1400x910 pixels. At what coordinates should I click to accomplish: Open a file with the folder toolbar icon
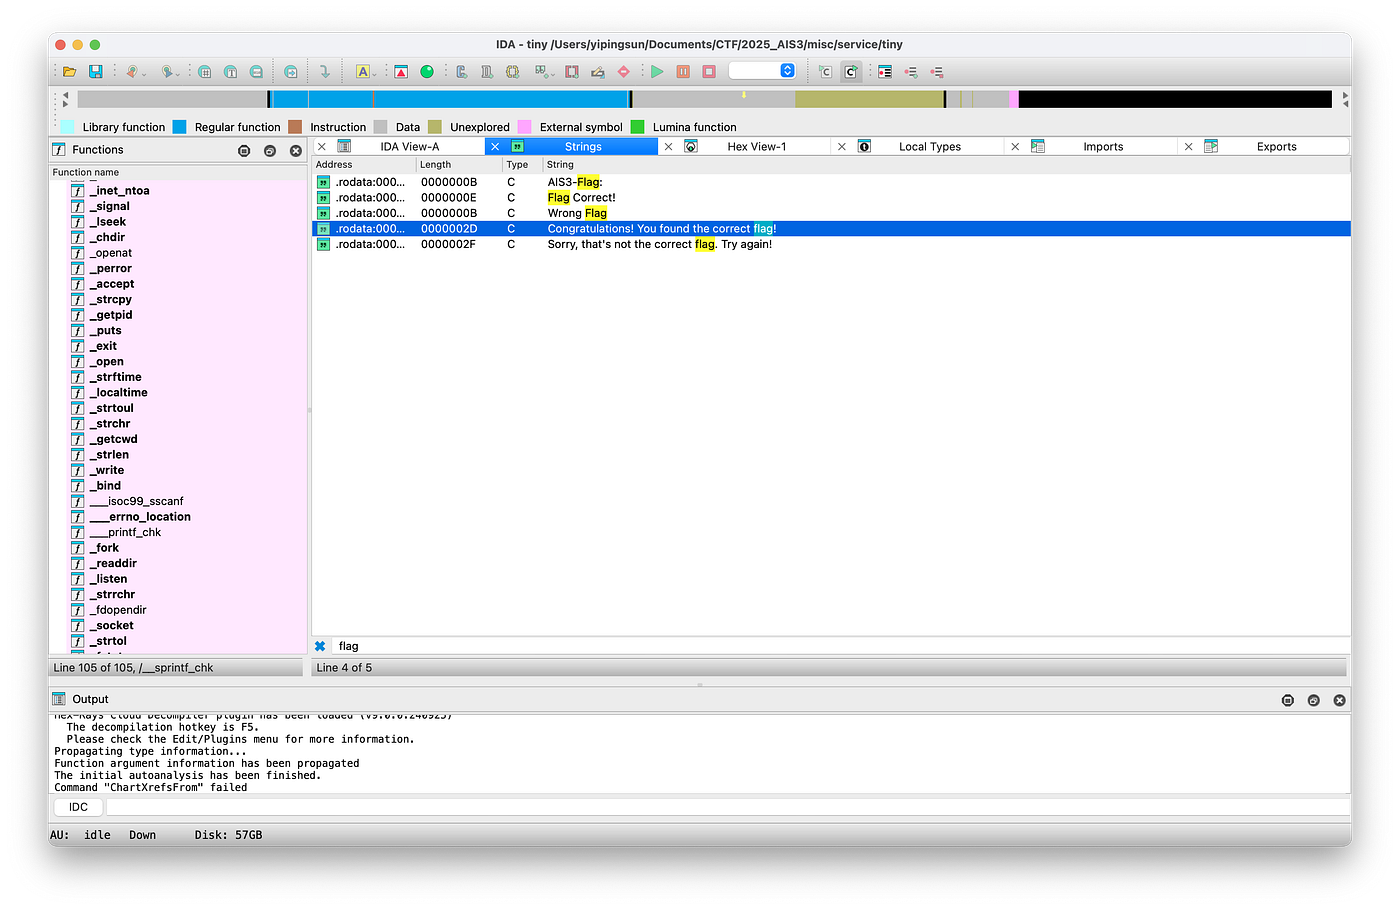70,72
